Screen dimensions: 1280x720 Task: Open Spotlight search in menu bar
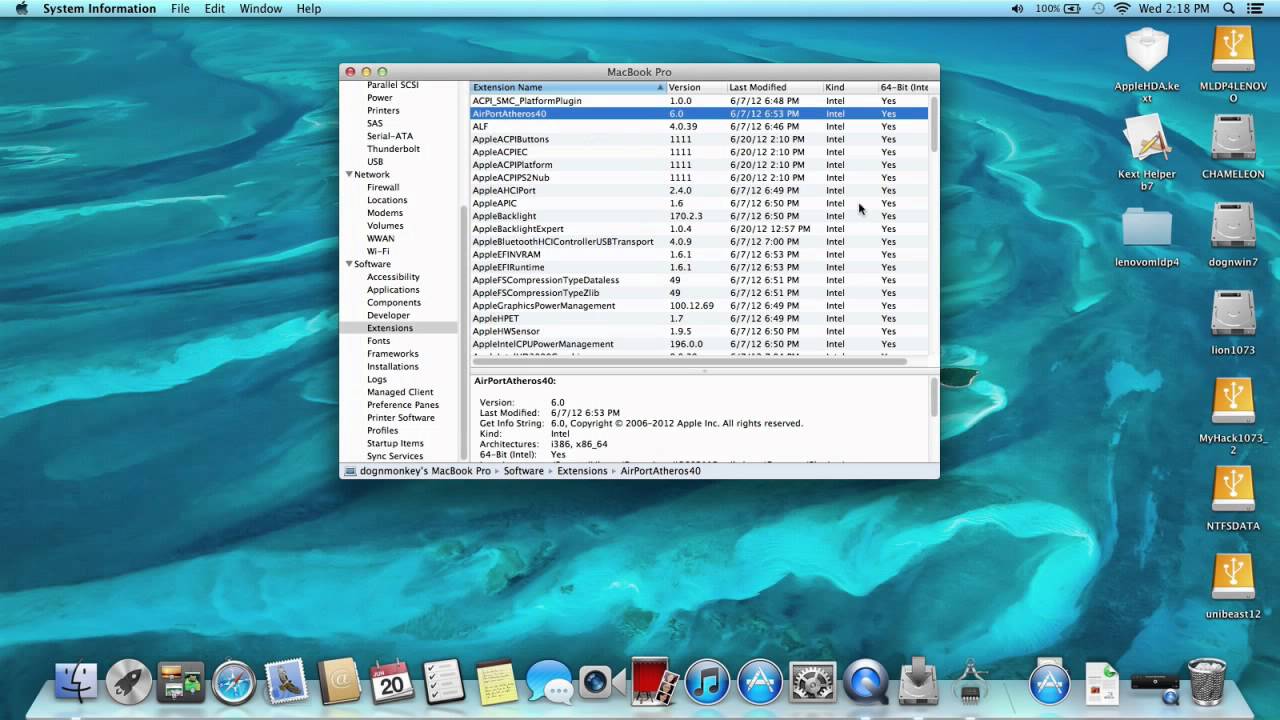[1227, 9]
